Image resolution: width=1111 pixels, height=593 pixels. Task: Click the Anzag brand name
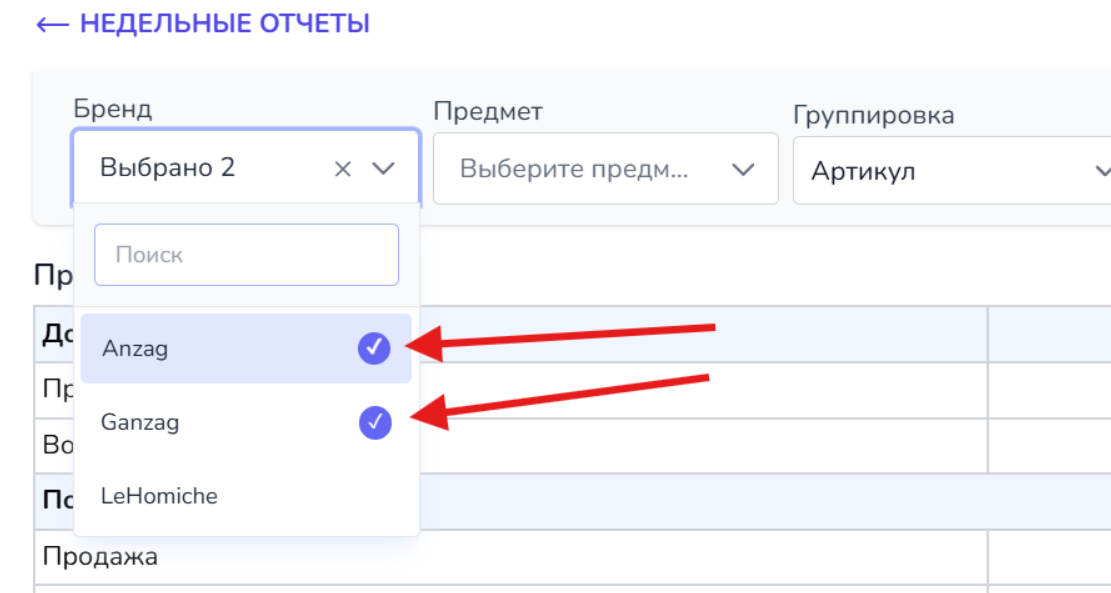[134, 349]
